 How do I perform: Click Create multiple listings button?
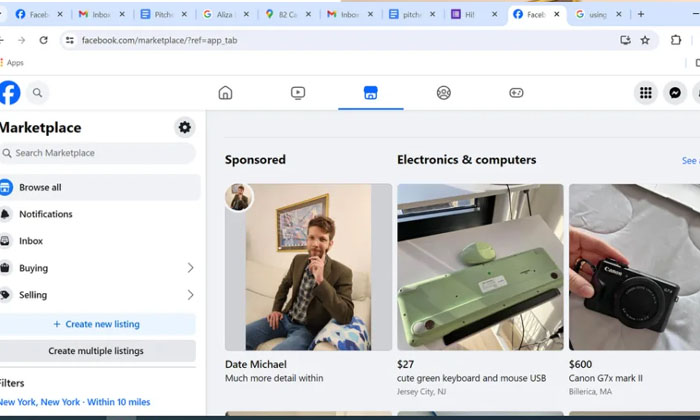click(x=96, y=351)
